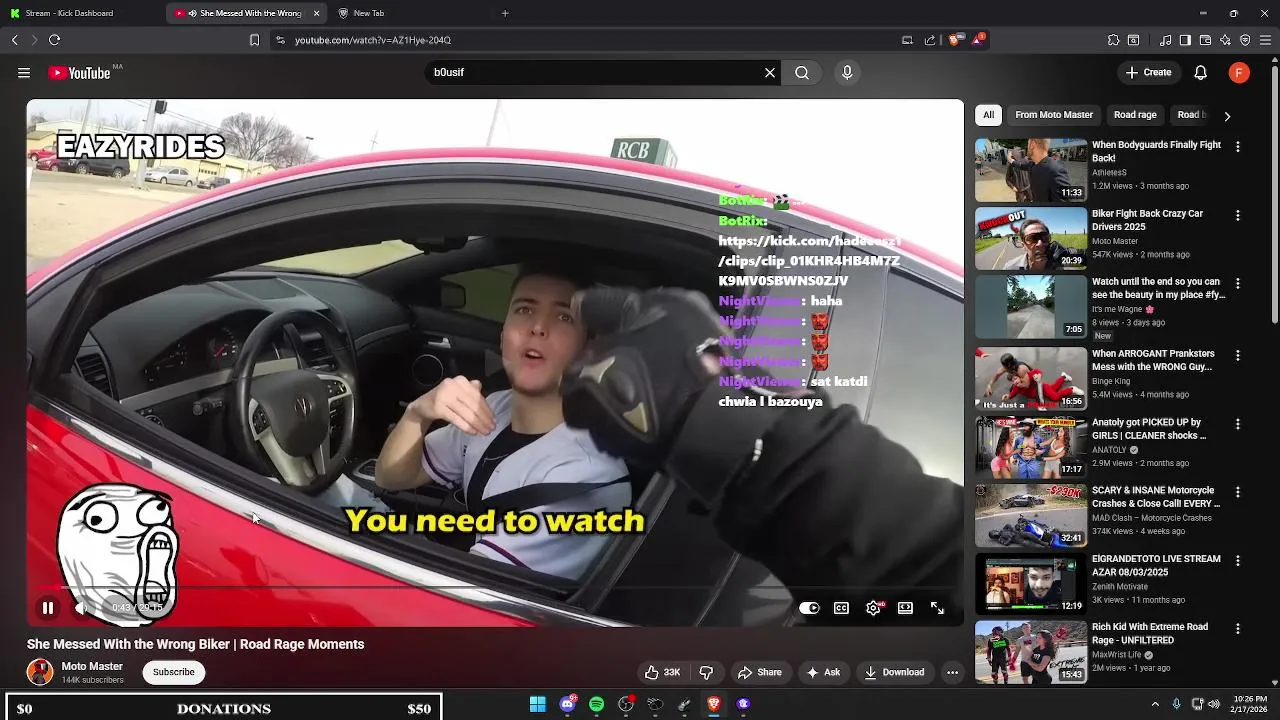1280x720 pixels.
Task: Toggle the autoplay switch in the player
Action: pyautogui.click(x=809, y=608)
